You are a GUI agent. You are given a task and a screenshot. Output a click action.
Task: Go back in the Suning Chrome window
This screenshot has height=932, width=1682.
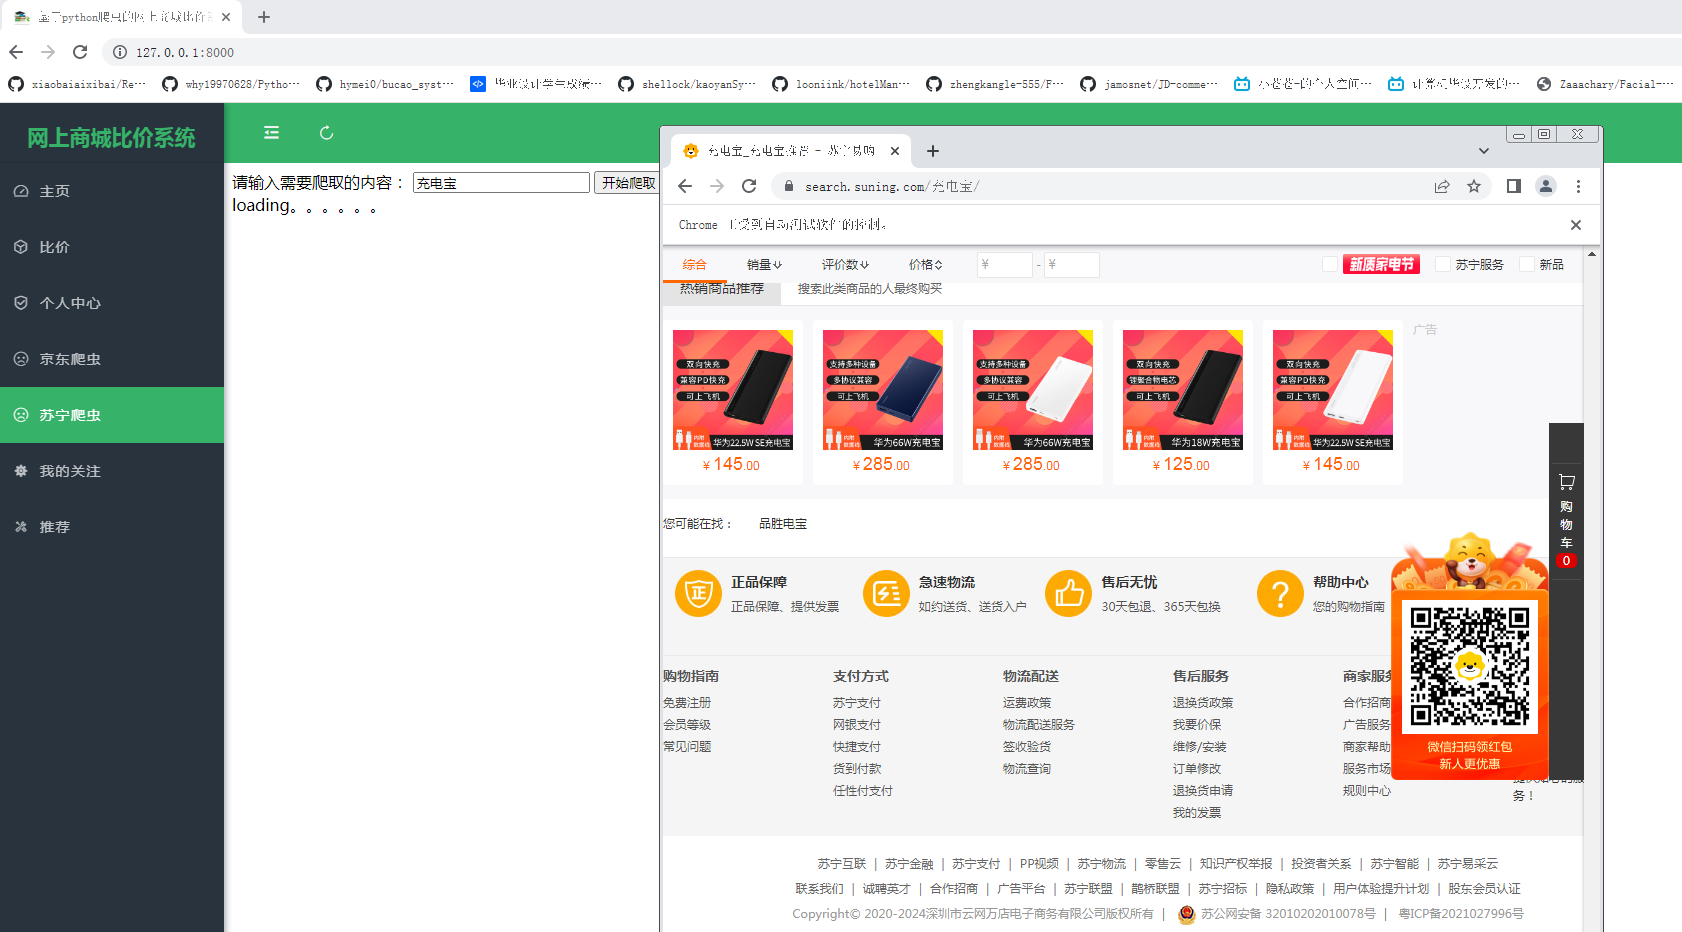click(685, 186)
